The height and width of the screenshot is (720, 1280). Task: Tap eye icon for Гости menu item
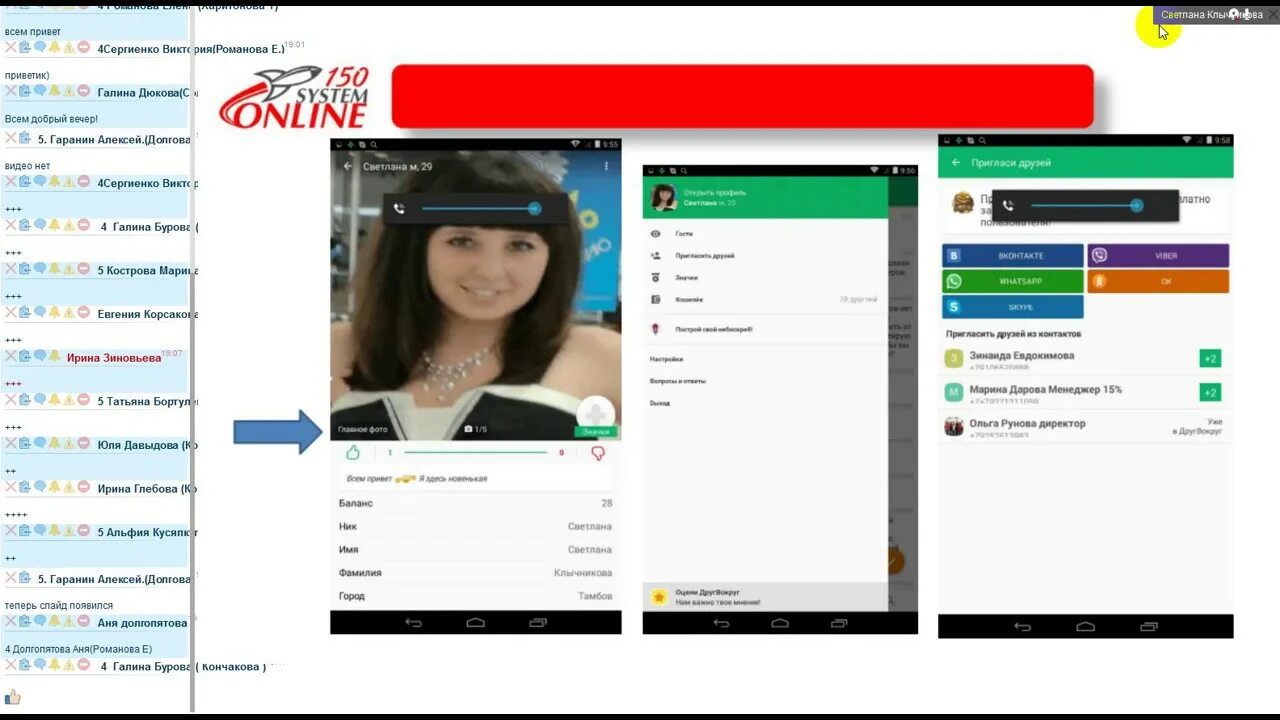656,234
